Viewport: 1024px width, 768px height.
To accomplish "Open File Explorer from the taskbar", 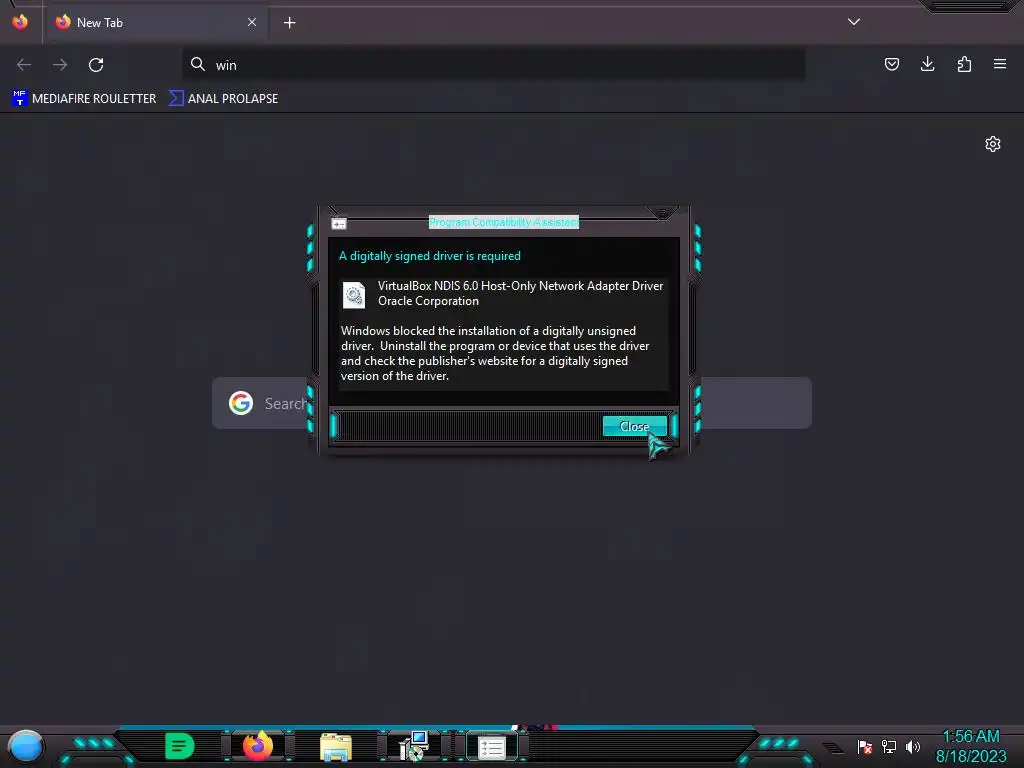I will point(336,747).
